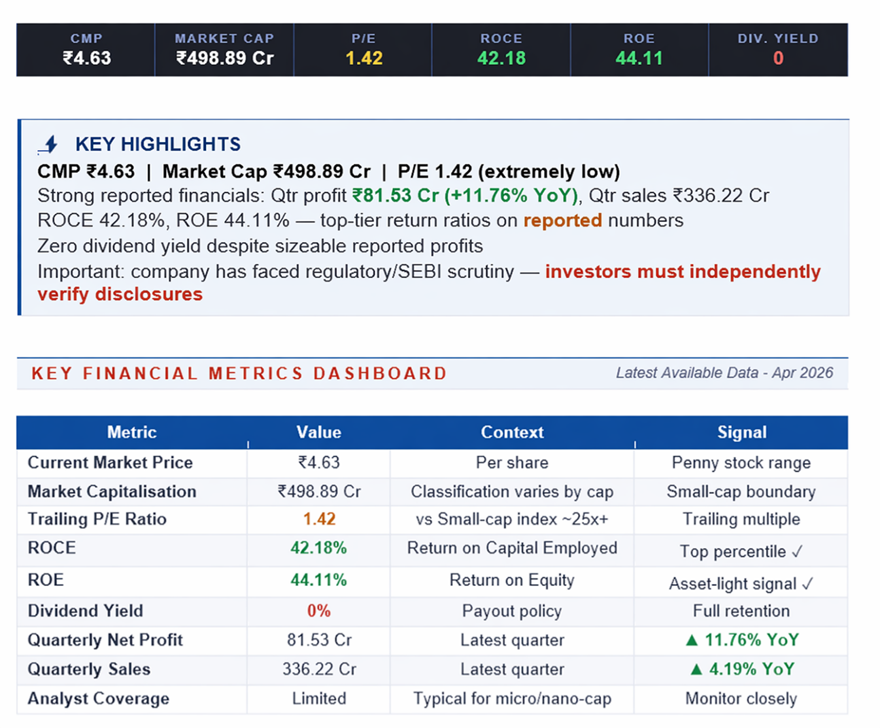Image resolution: width=880 pixels, height=728 pixels.
Task: Click the Signal column header
Action: (x=741, y=433)
